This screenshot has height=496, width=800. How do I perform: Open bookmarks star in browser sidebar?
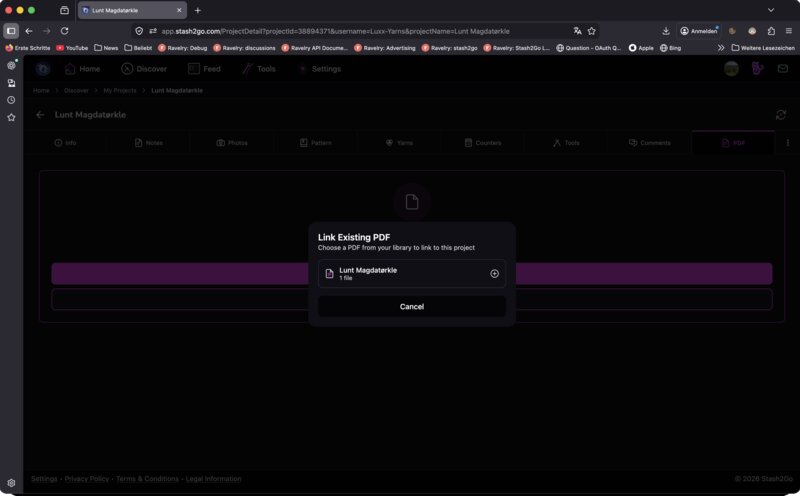[x=11, y=118]
